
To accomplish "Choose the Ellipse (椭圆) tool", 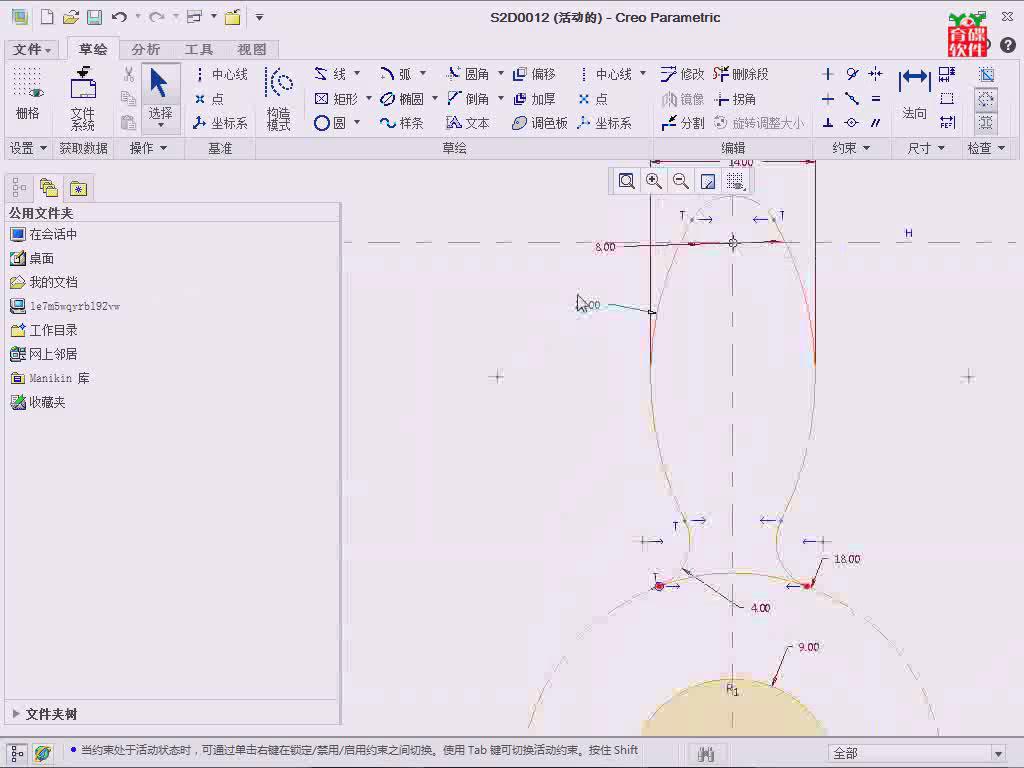I will coord(402,99).
